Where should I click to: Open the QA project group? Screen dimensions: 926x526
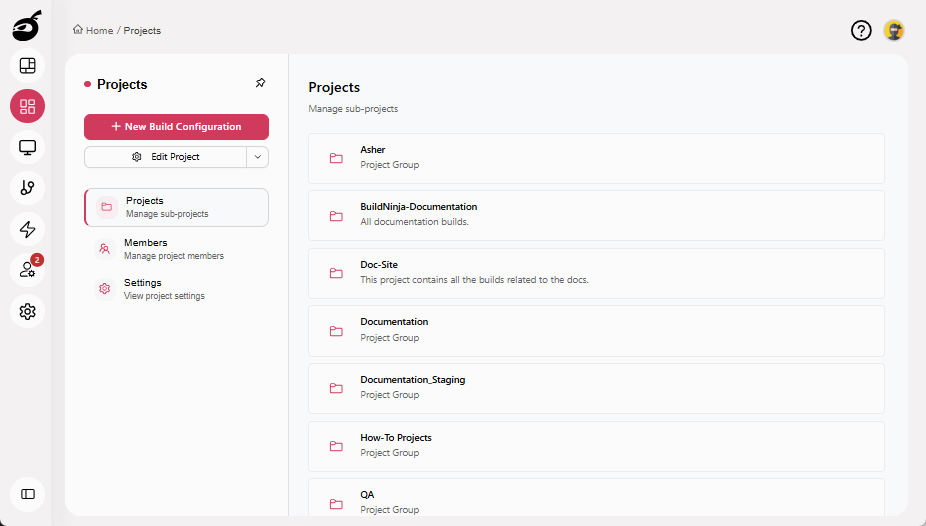tap(596, 498)
